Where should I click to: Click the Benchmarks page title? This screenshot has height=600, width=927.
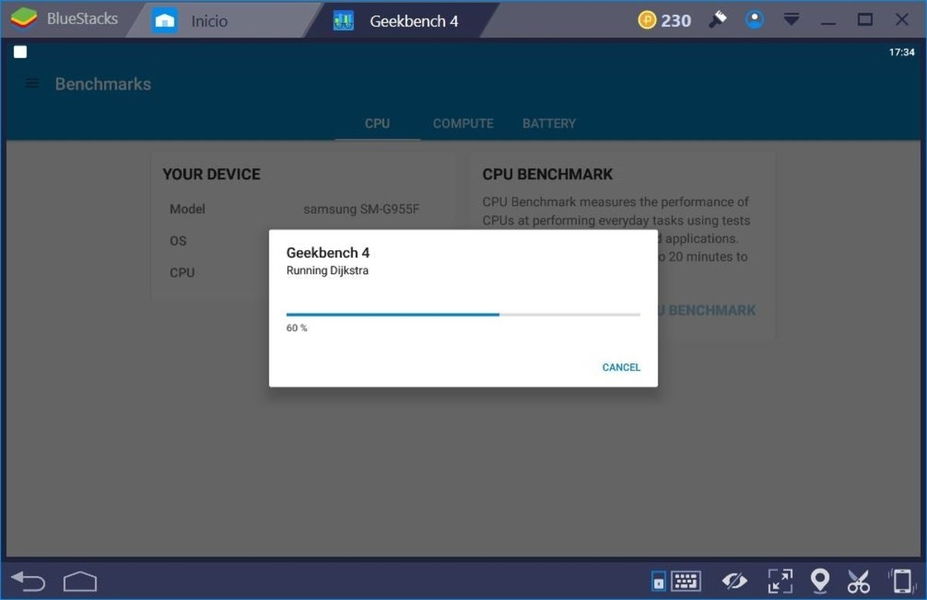click(103, 84)
